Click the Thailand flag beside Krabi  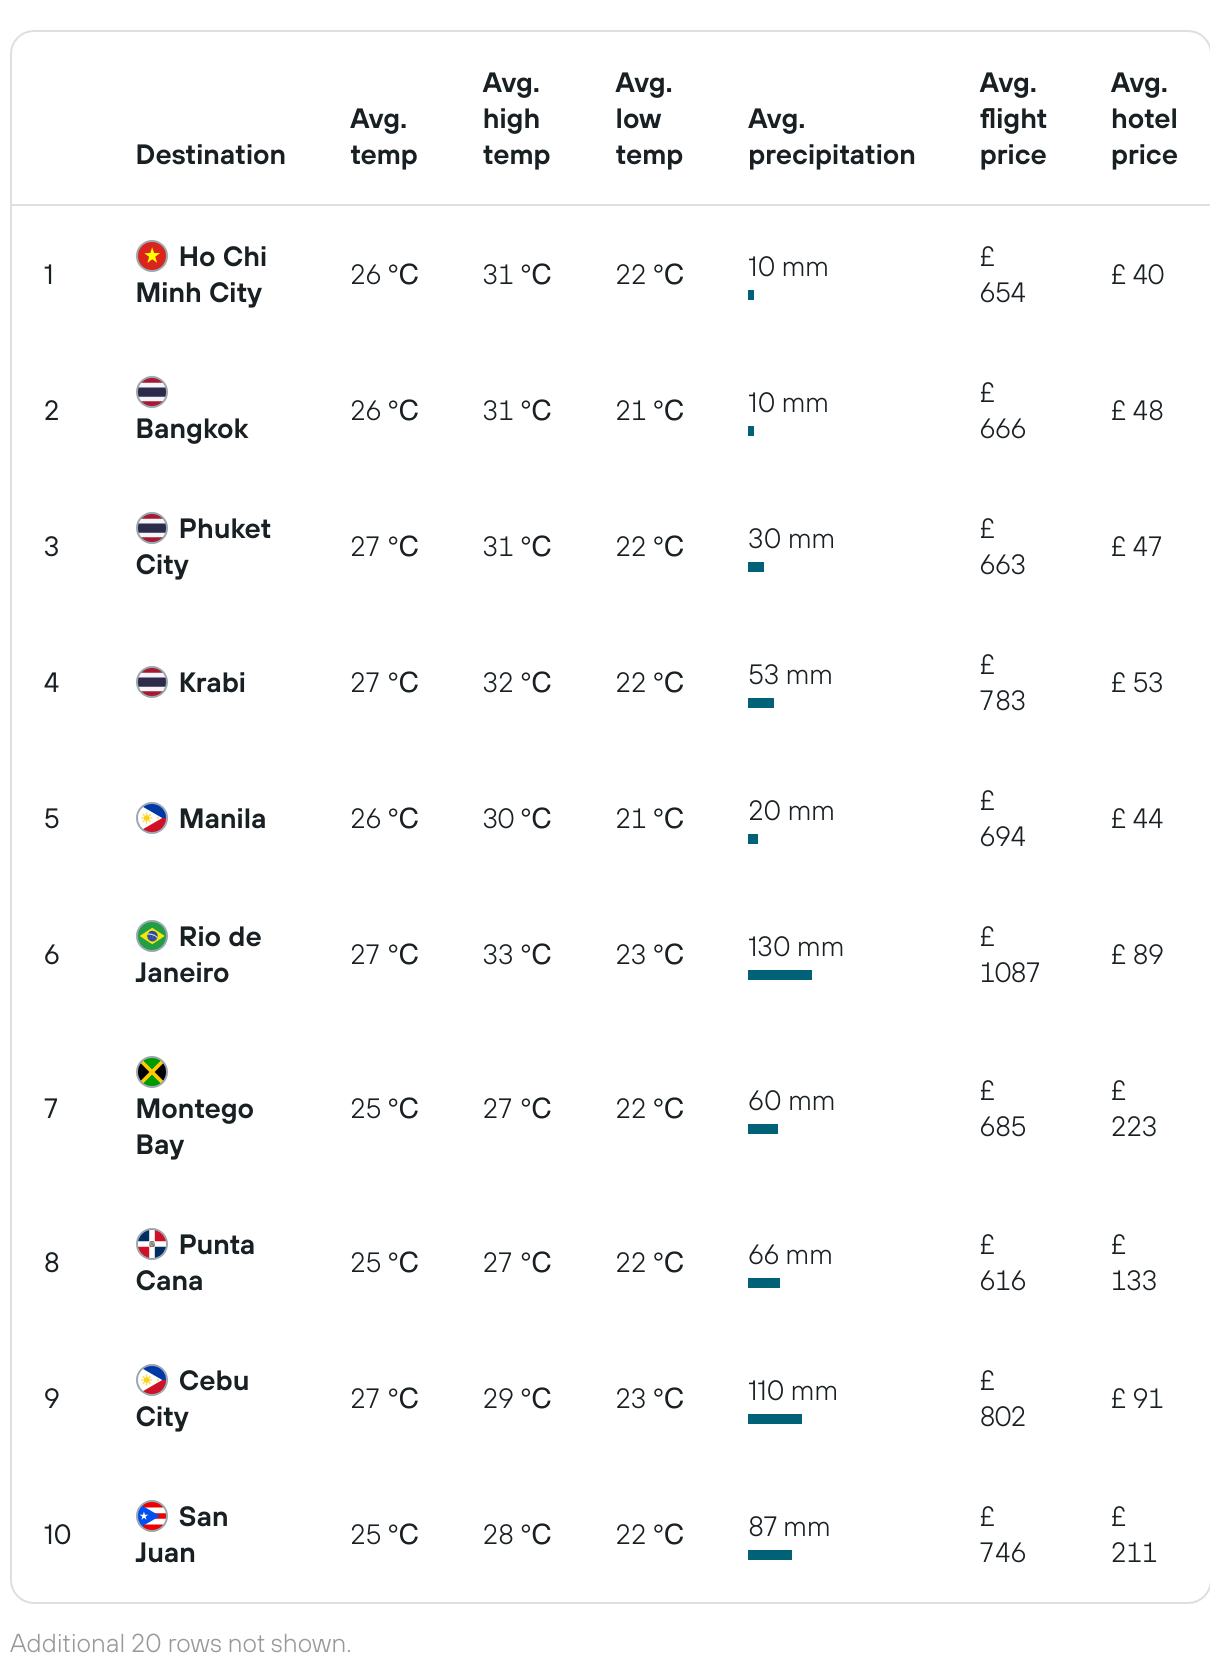(x=152, y=682)
